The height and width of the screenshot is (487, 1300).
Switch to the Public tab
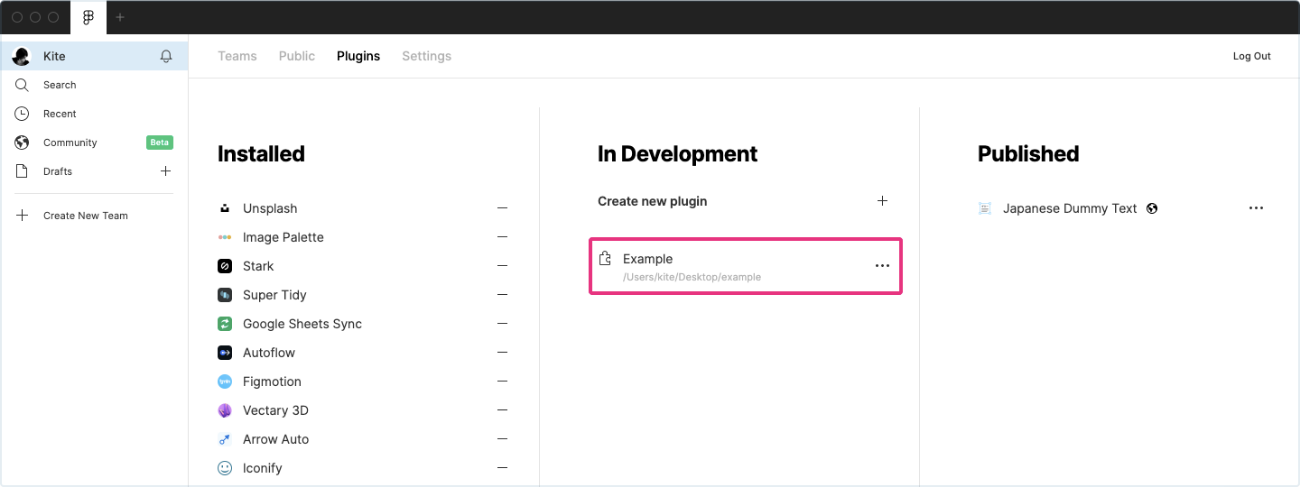click(297, 56)
